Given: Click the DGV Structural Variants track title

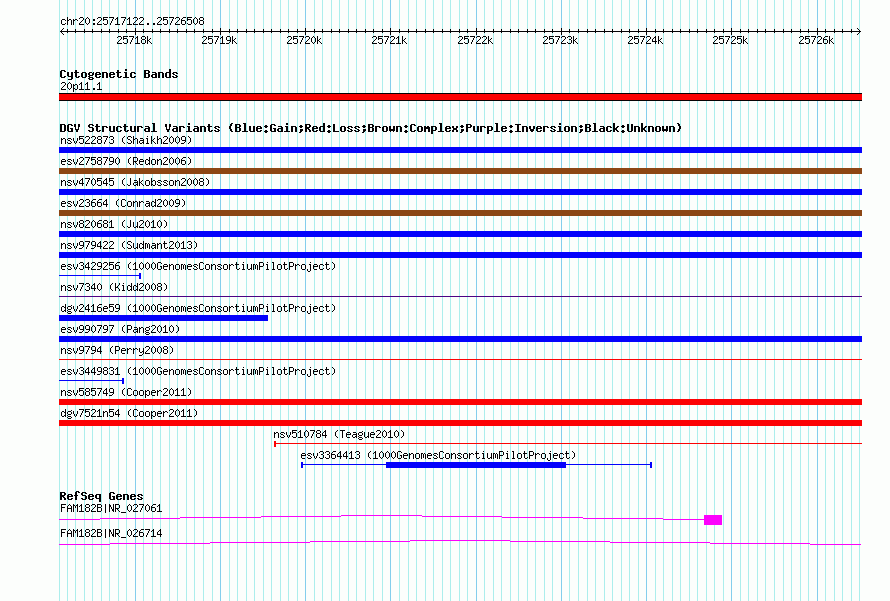Looking at the screenshot, I should (x=371, y=128).
